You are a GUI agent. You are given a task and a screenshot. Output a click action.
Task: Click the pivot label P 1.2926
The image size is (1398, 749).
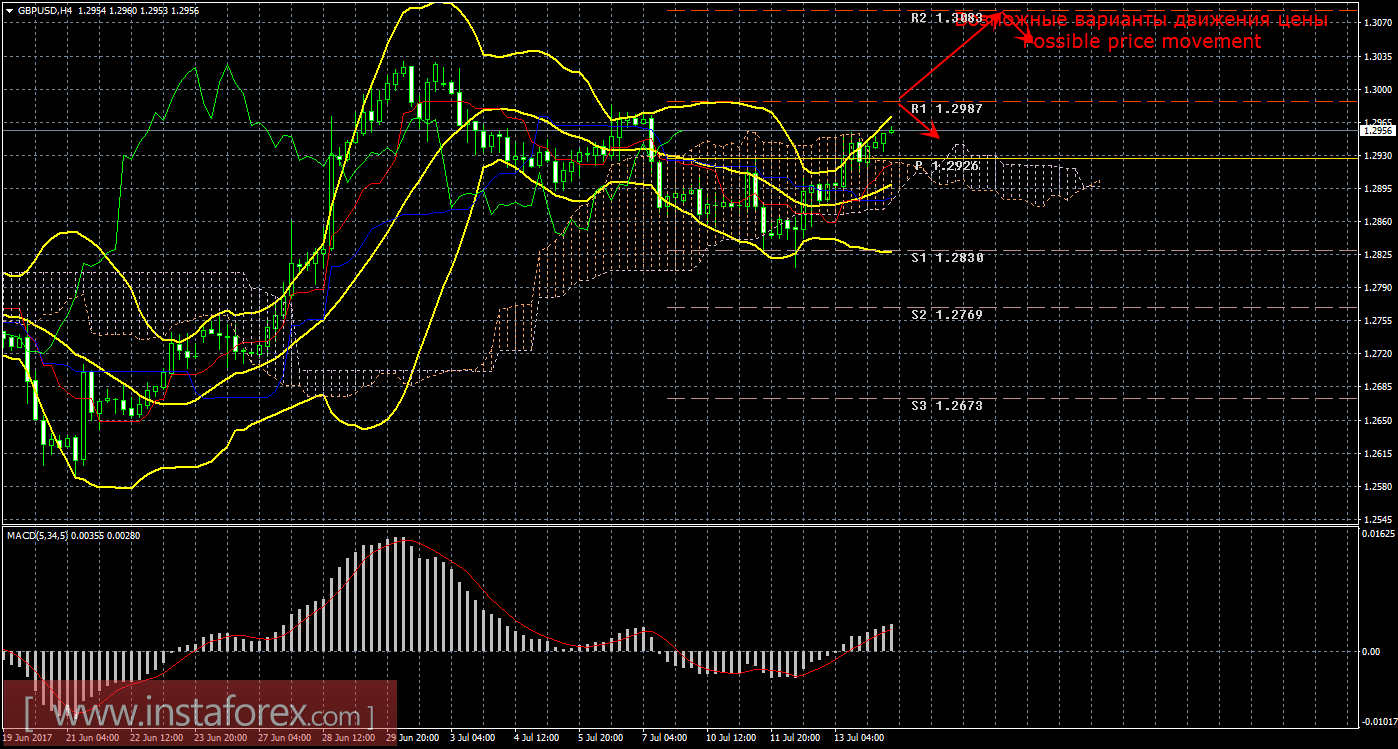pyautogui.click(x=946, y=166)
